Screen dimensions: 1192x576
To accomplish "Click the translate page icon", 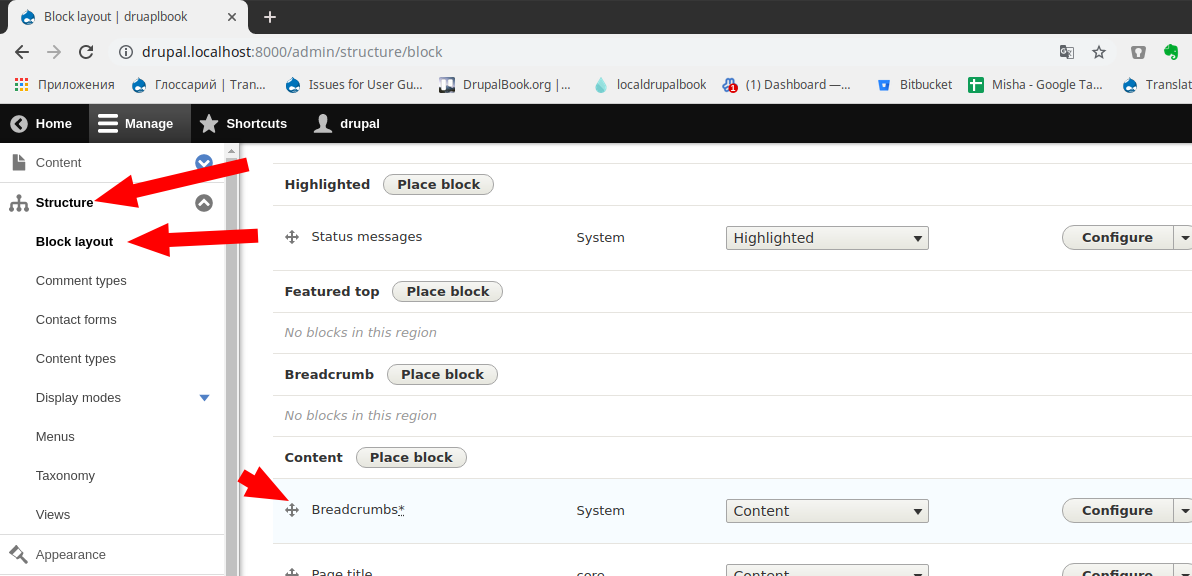I will tap(1067, 52).
